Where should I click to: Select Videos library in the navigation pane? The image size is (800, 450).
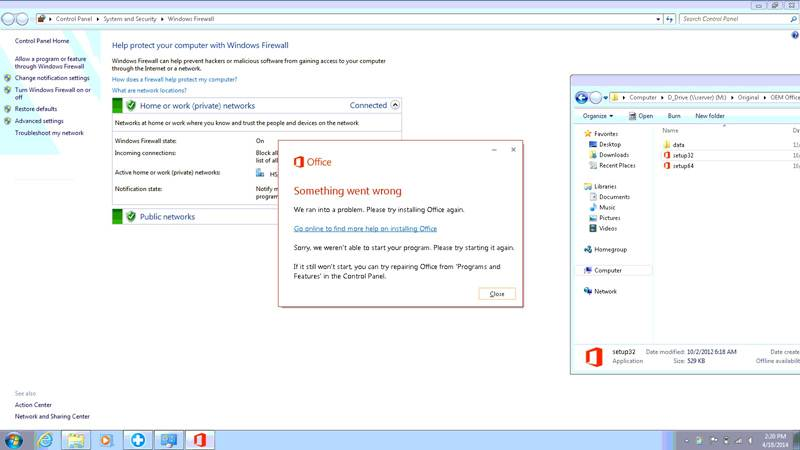pos(608,229)
